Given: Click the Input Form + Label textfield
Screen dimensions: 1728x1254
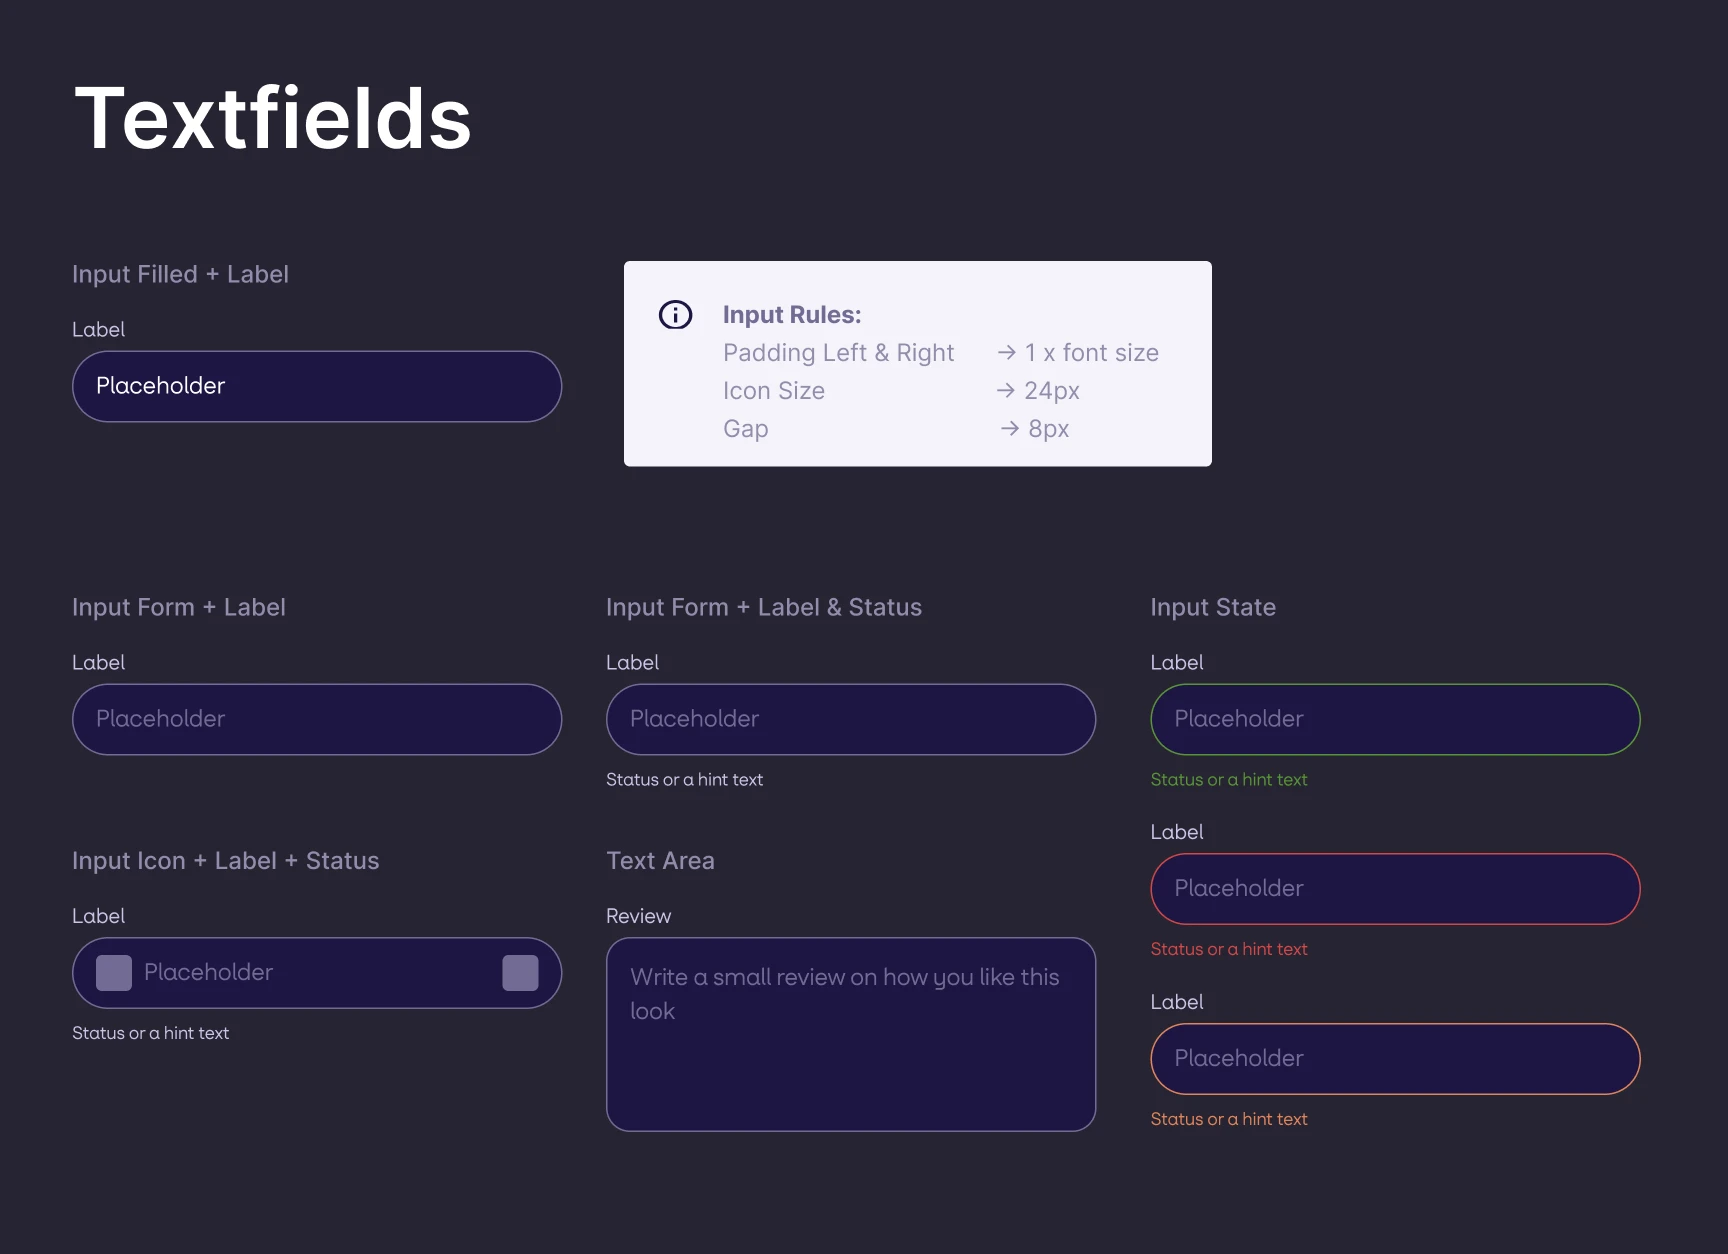Looking at the screenshot, I should pyautogui.click(x=317, y=719).
